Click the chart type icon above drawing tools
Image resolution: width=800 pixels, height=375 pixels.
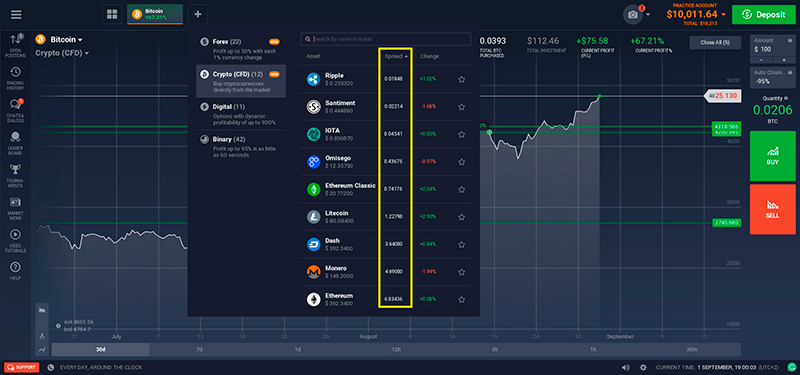42,309
